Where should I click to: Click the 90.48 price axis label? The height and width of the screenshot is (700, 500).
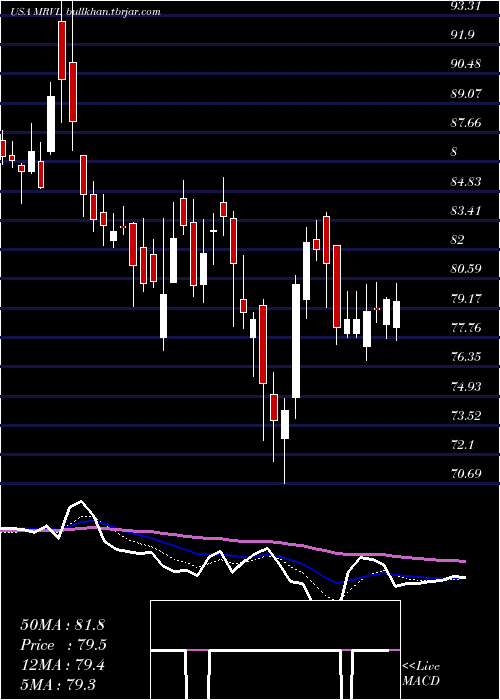tap(466, 64)
